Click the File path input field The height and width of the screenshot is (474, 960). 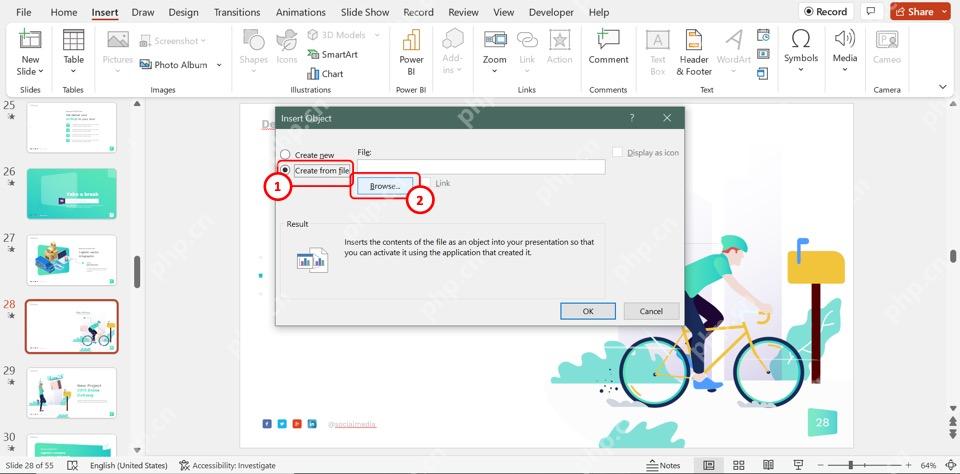click(x=481, y=167)
